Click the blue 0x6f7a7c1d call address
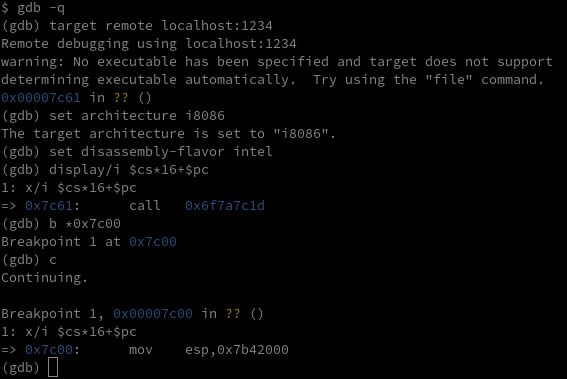This screenshot has height=379, width=567. point(225,205)
